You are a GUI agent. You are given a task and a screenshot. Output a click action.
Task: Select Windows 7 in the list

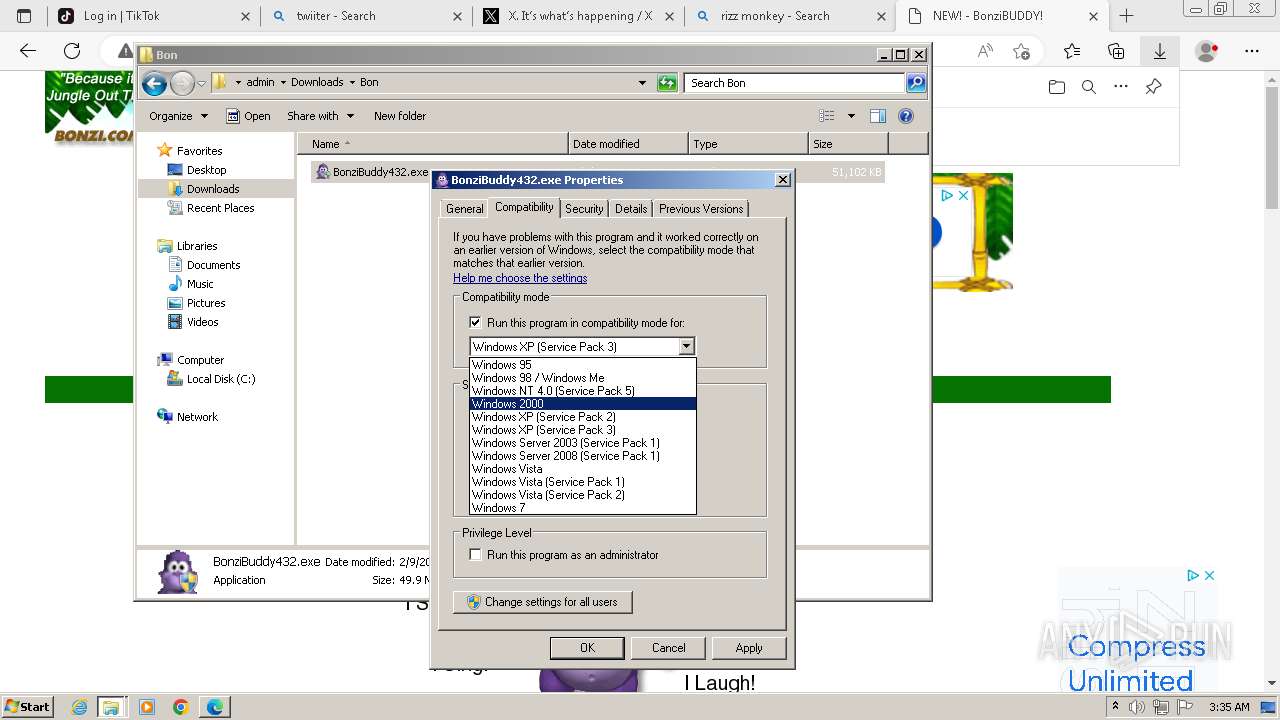click(583, 508)
